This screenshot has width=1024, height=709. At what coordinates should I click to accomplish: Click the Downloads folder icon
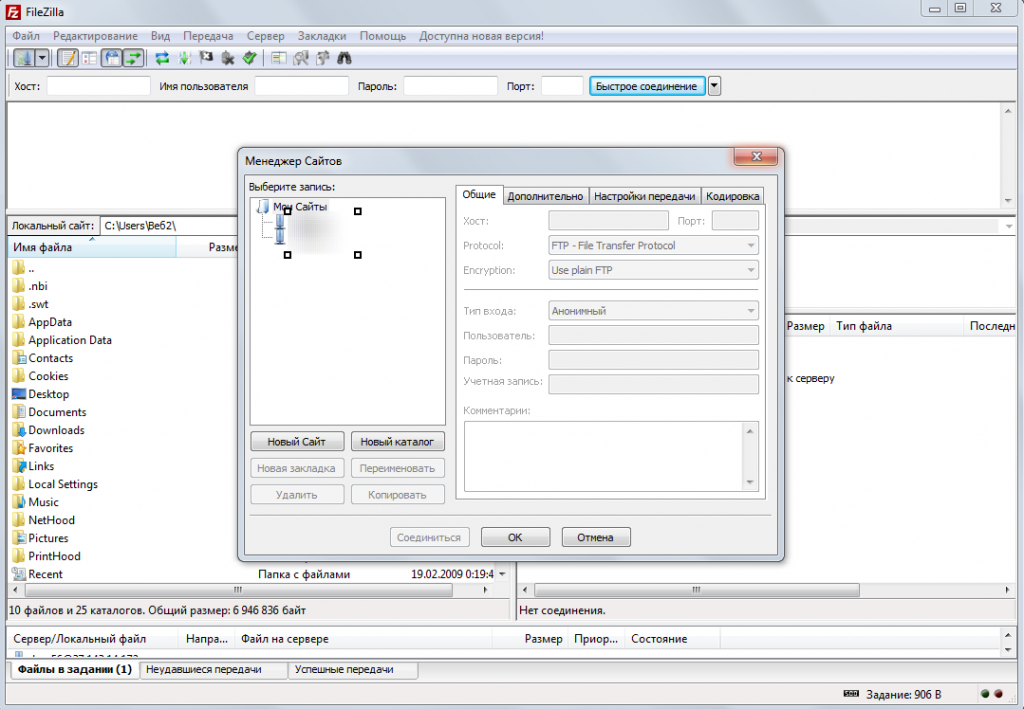[x=18, y=430]
